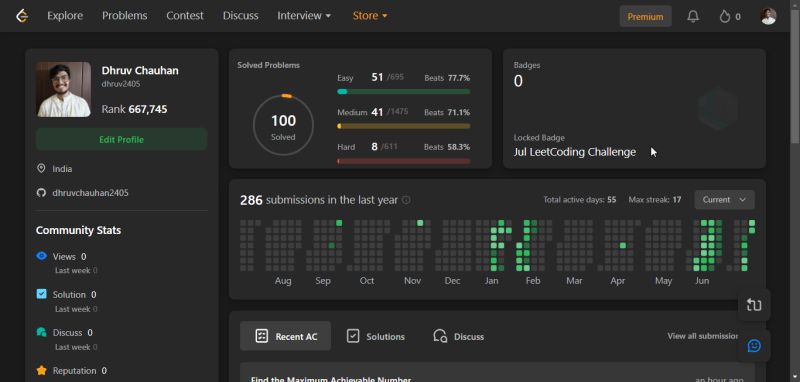This screenshot has height=382, width=800.
Task: Click the Community Stats heading
Action: tap(79, 231)
